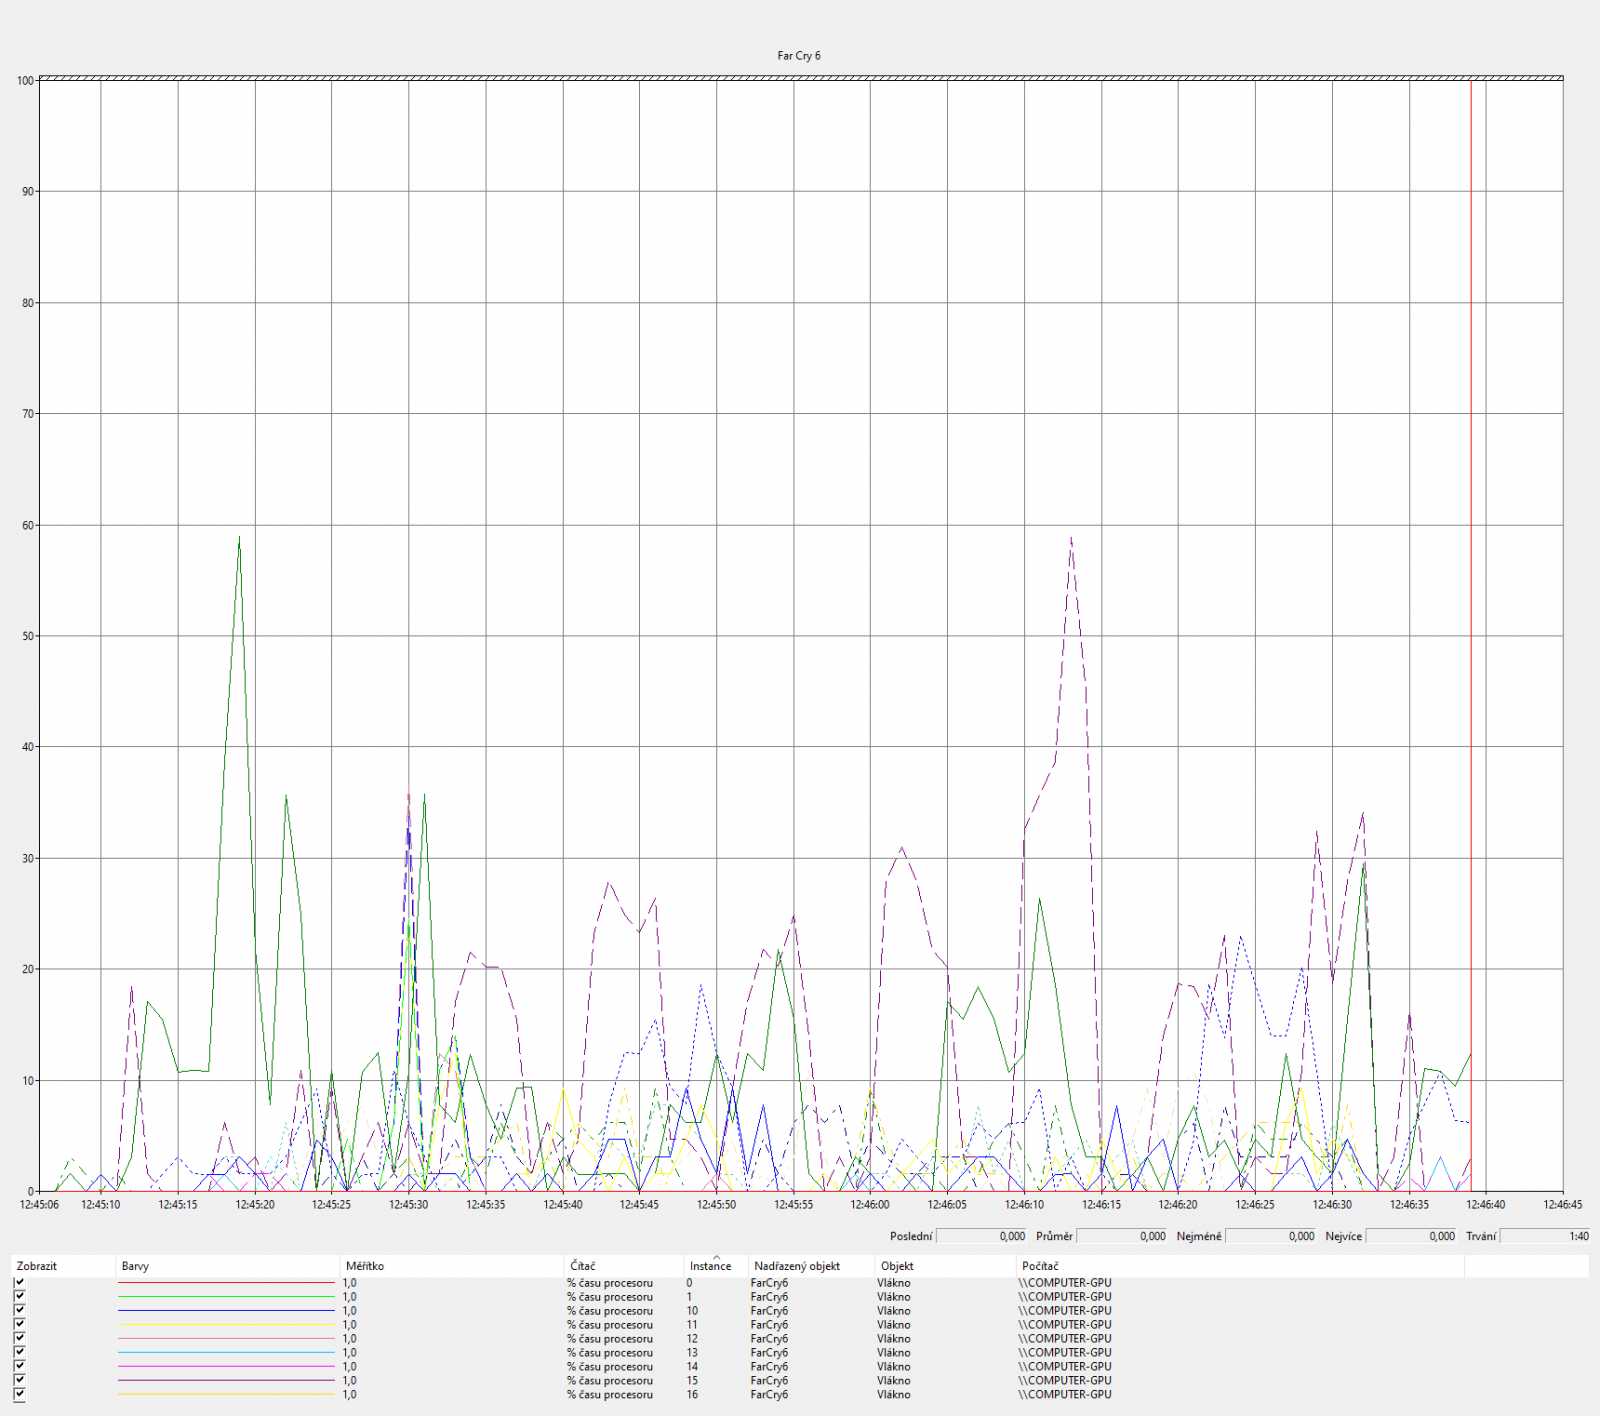
Task: Select the FarCry6 cell in instance 1 row
Action: point(769,1297)
